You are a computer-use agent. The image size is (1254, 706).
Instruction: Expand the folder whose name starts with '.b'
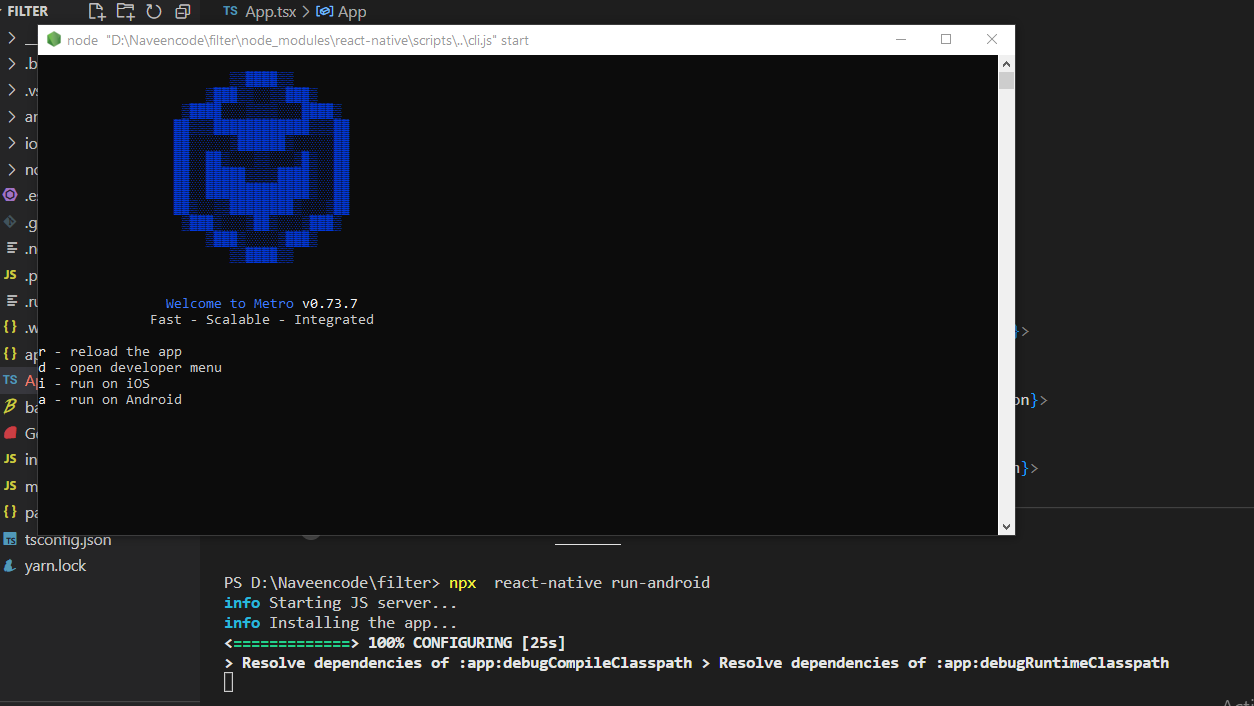coord(12,64)
